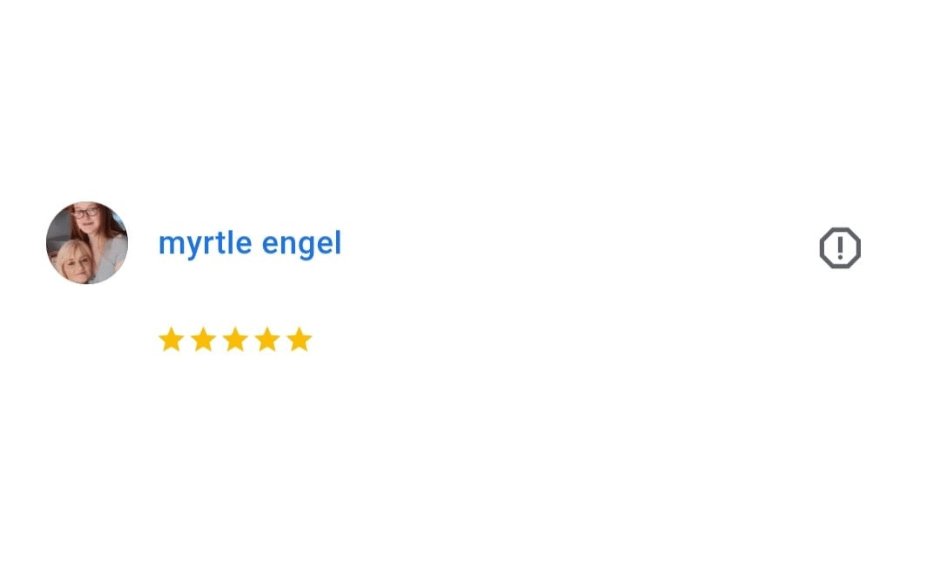The height and width of the screenshot is (570, 940).
Task: Select the fifth rating star
Action: (x=299, y=340)
